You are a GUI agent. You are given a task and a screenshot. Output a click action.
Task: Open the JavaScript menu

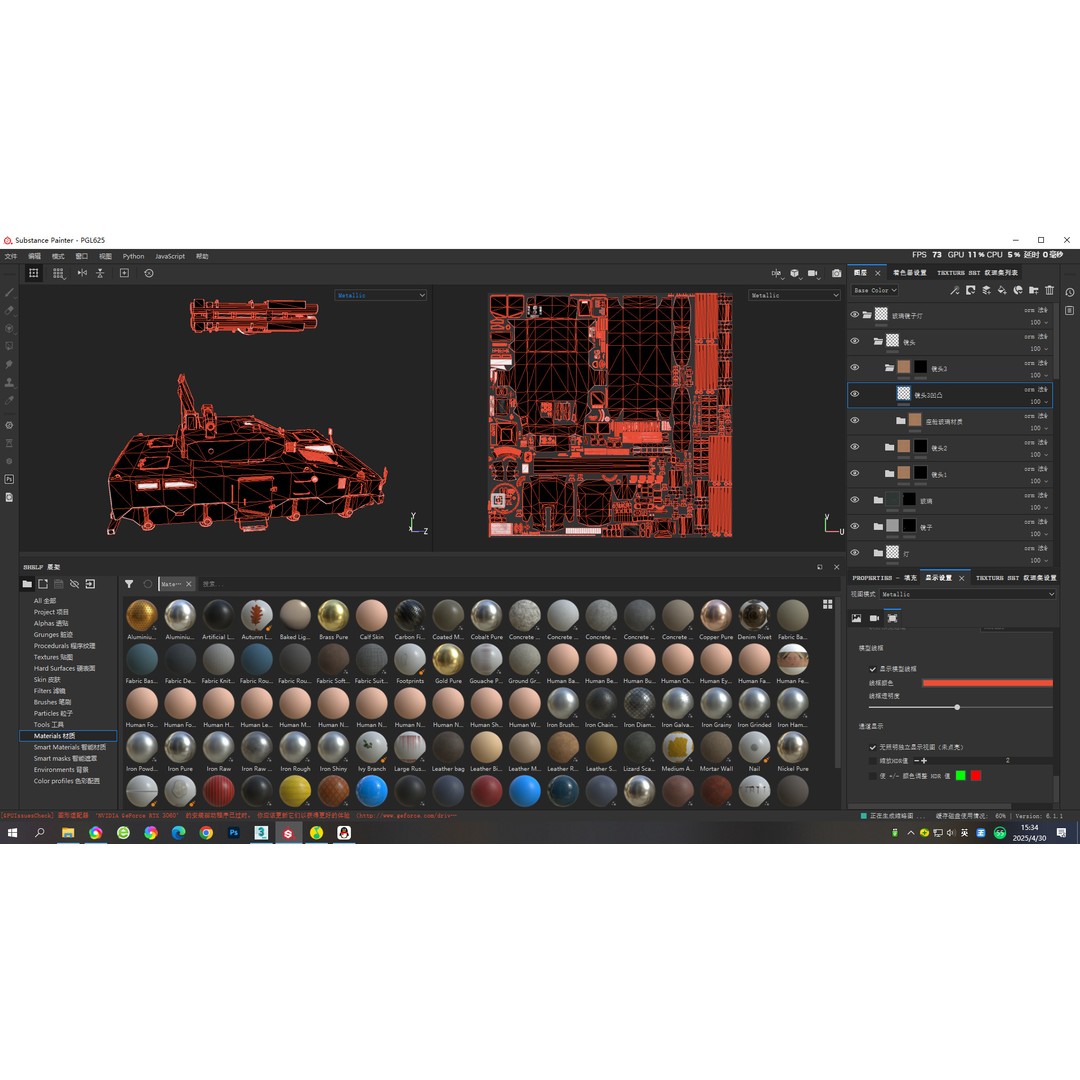(169, 256)
